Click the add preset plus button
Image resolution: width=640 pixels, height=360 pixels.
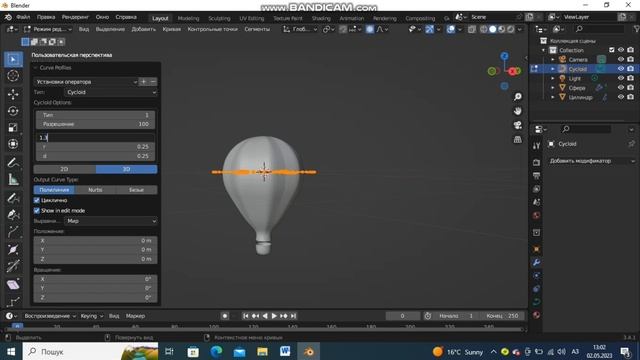[x=144, y=82]
